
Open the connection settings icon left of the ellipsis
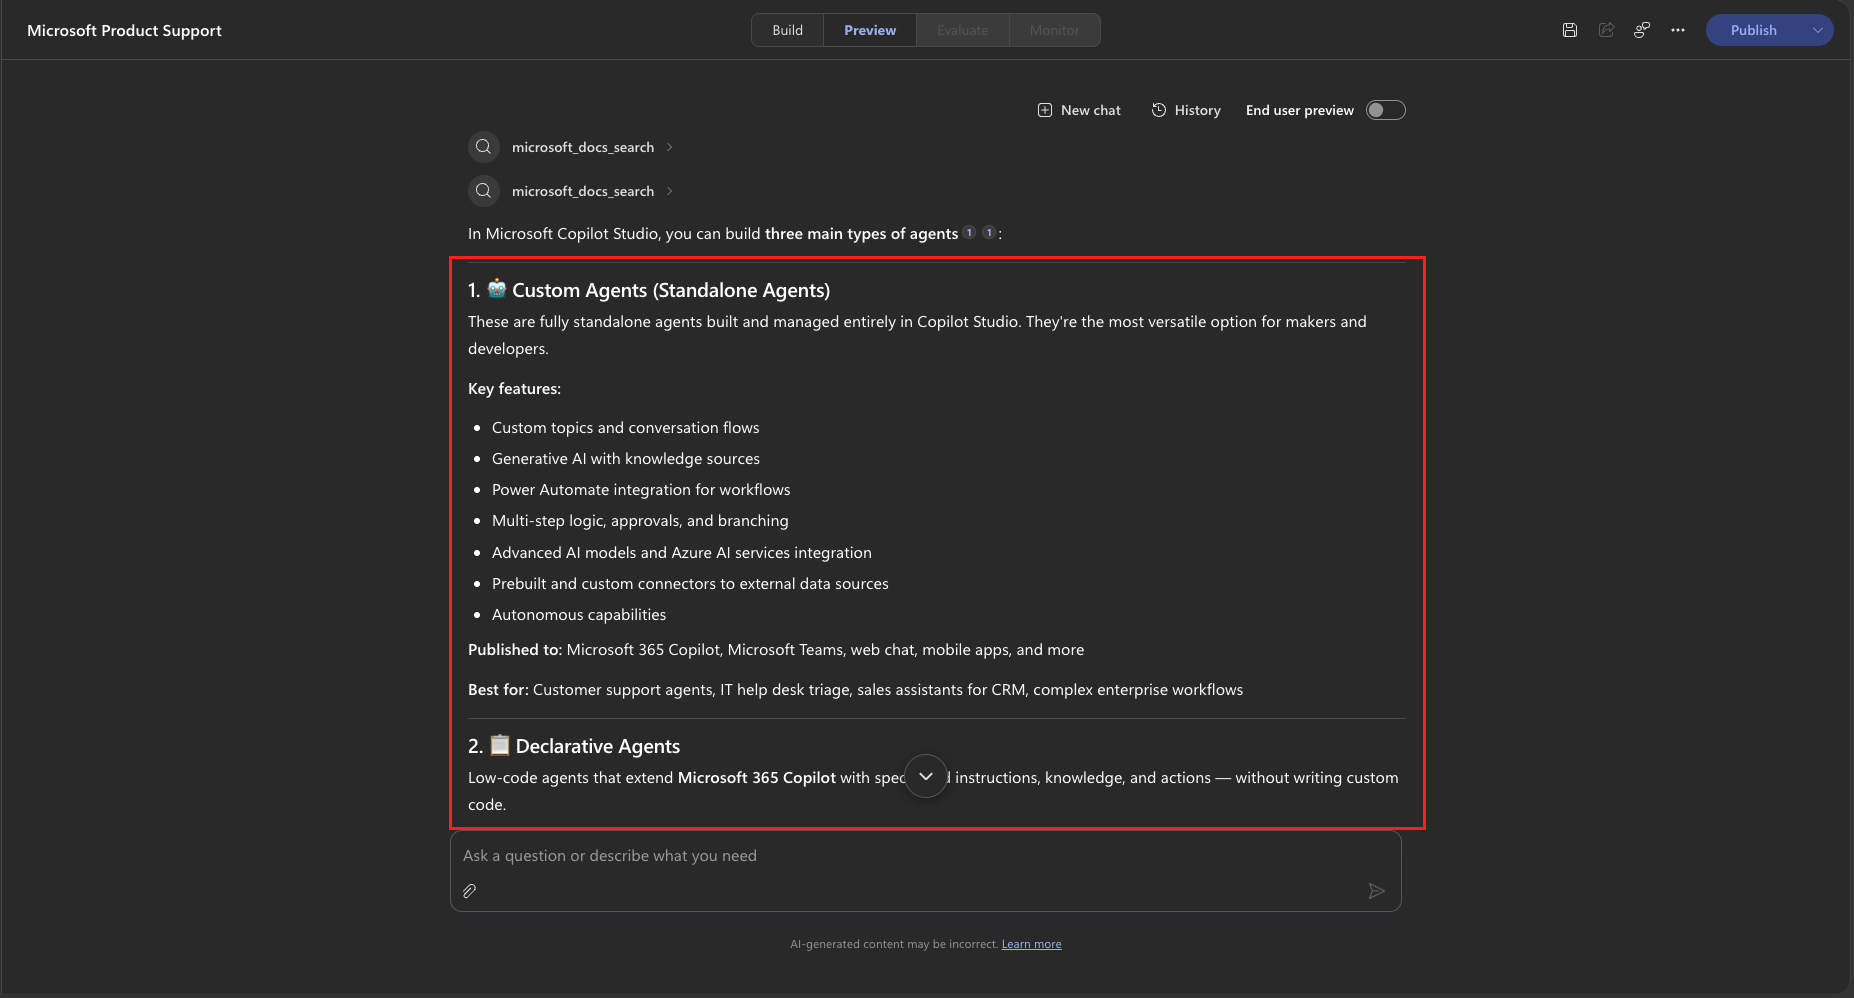click(1642, 30)
